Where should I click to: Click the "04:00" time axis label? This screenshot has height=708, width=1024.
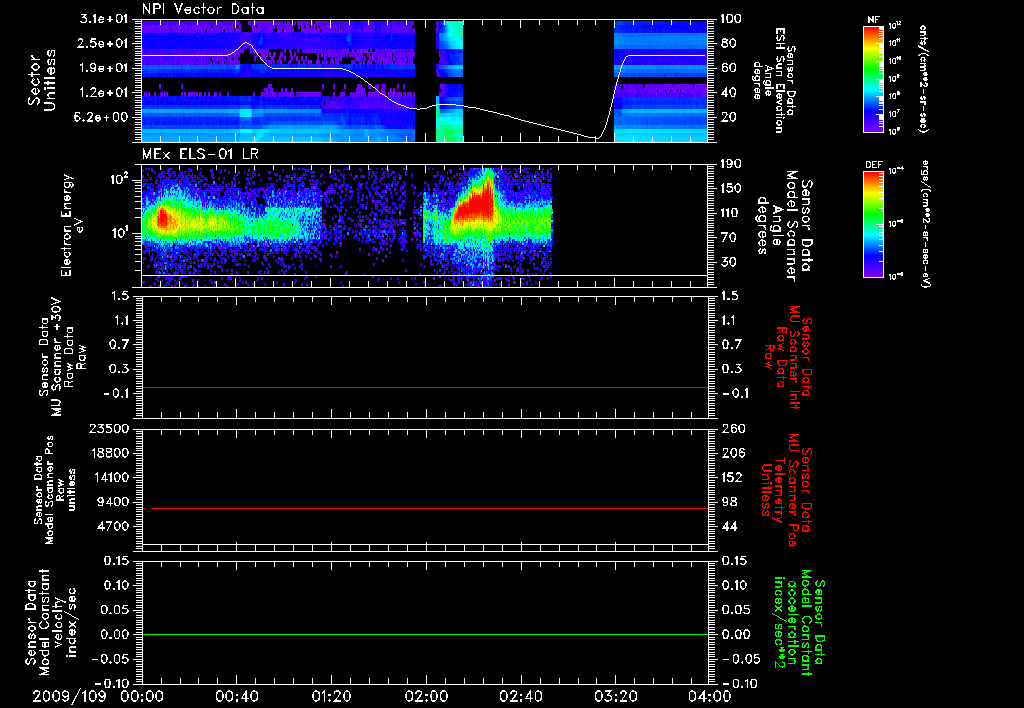click(x=709, y=696)
